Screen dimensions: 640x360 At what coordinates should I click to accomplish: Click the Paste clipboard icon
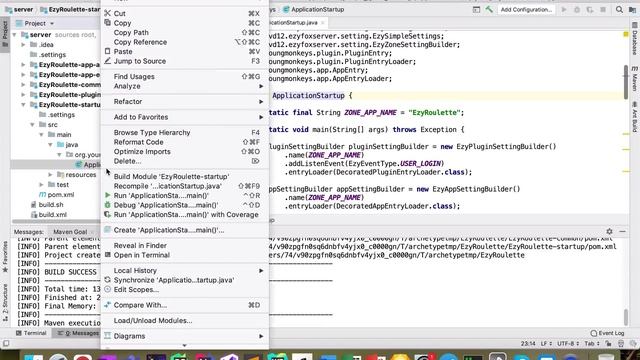tap(107, 51)
